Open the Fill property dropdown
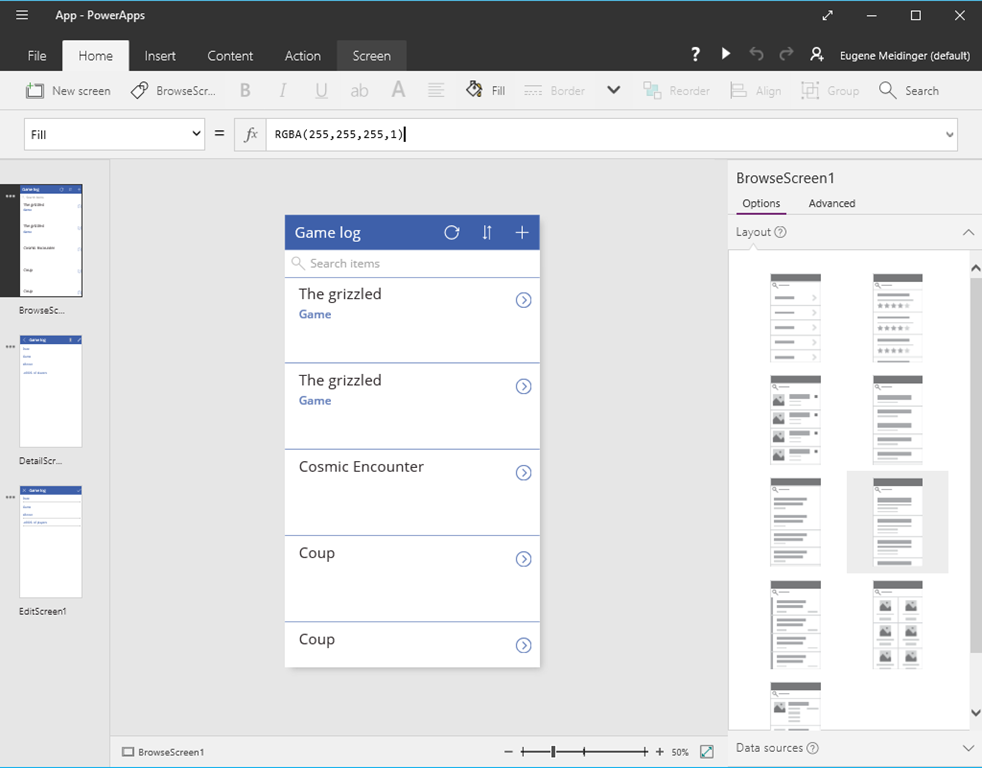This screenshot has height=768, width=982. tap(115, 134)
